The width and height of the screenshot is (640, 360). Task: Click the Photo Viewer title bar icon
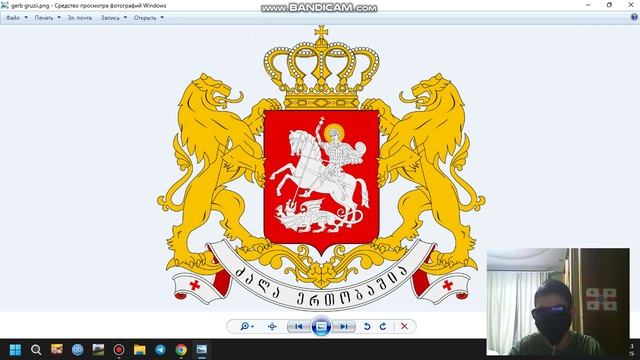coord(4,5)
